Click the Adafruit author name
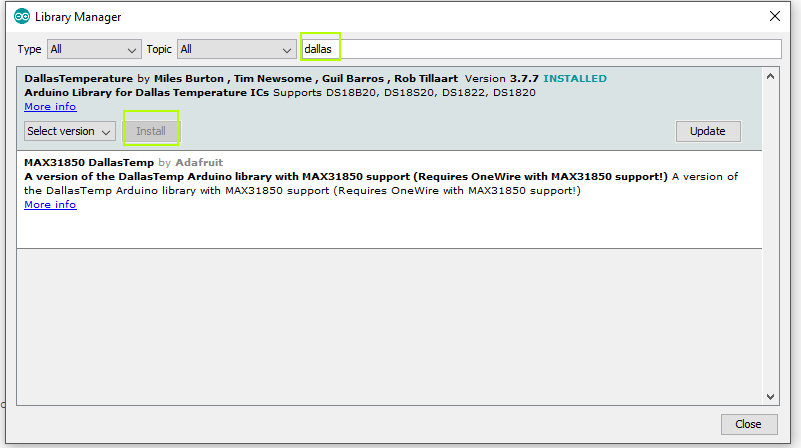The image size is (801, 448). pyautogui.click(x=199, y=162)
